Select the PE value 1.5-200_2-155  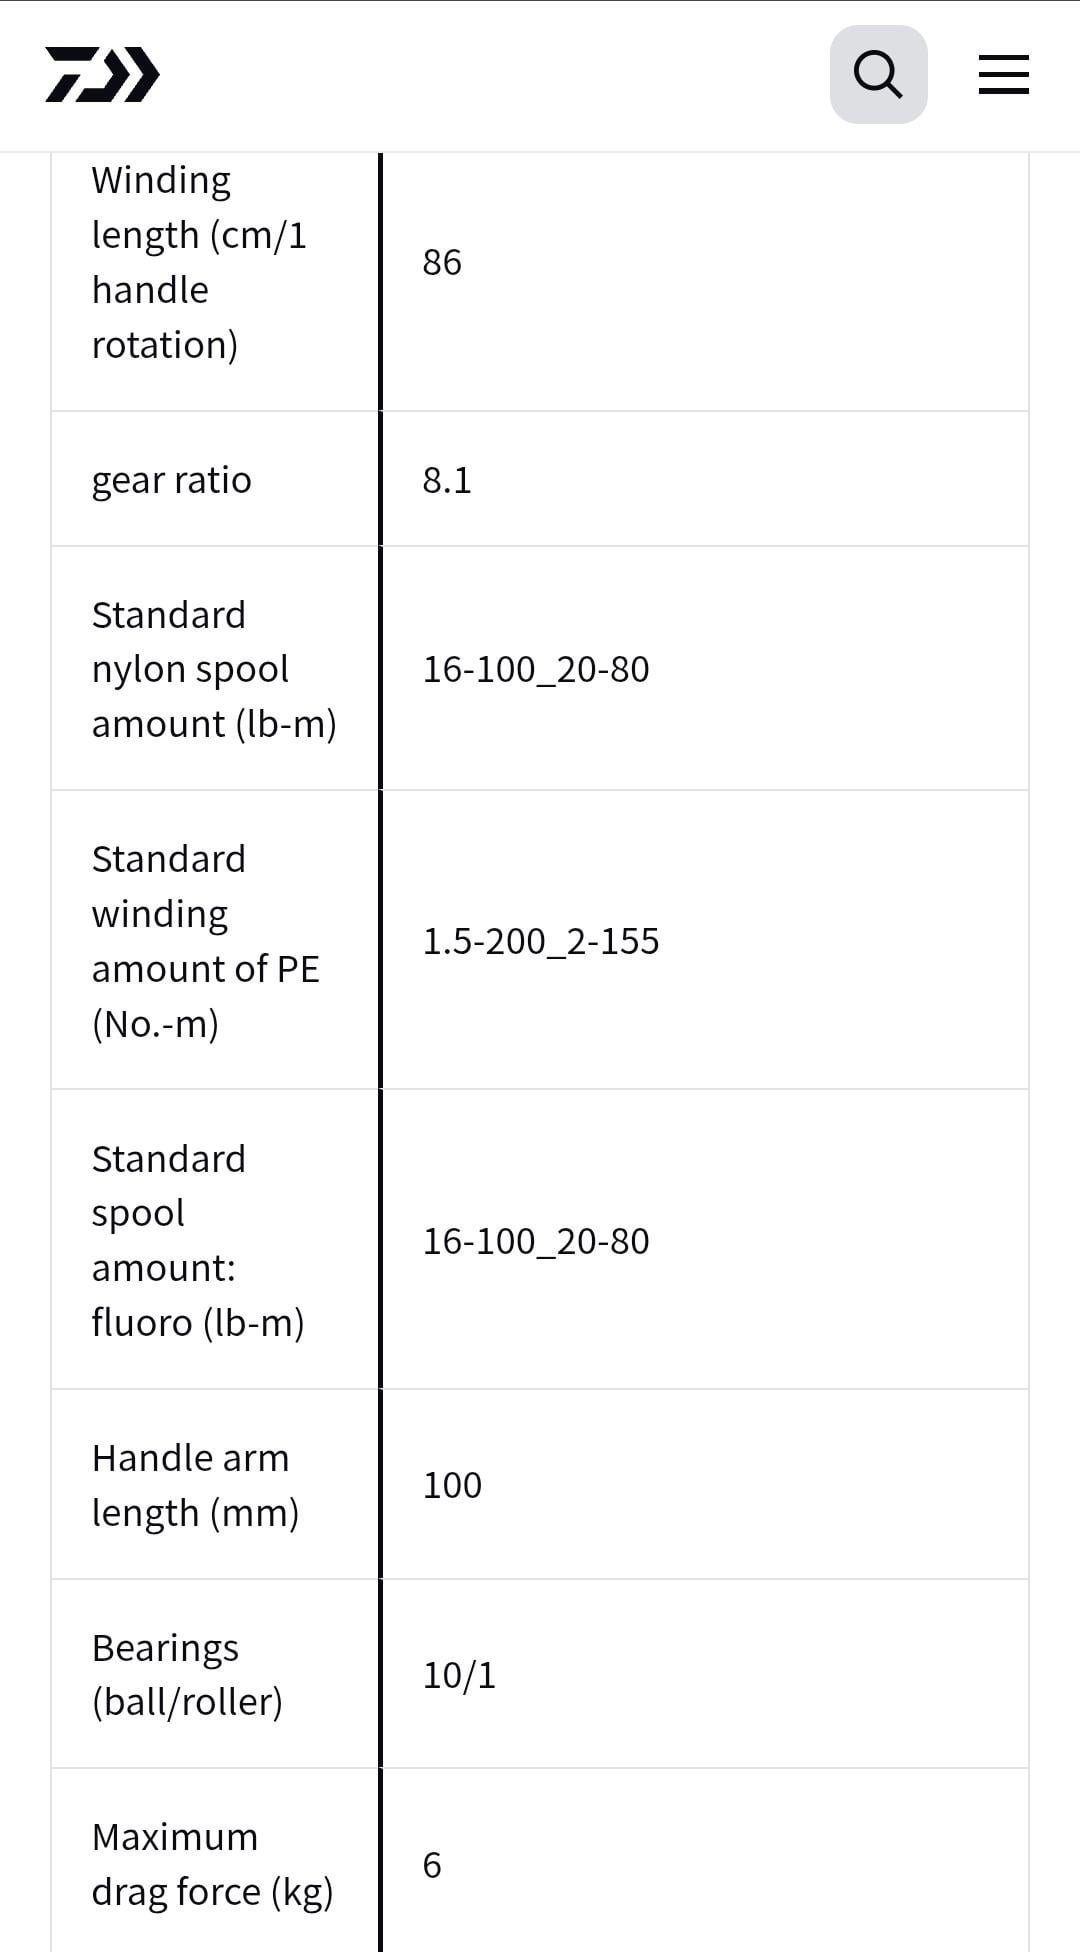coord(541,941)
